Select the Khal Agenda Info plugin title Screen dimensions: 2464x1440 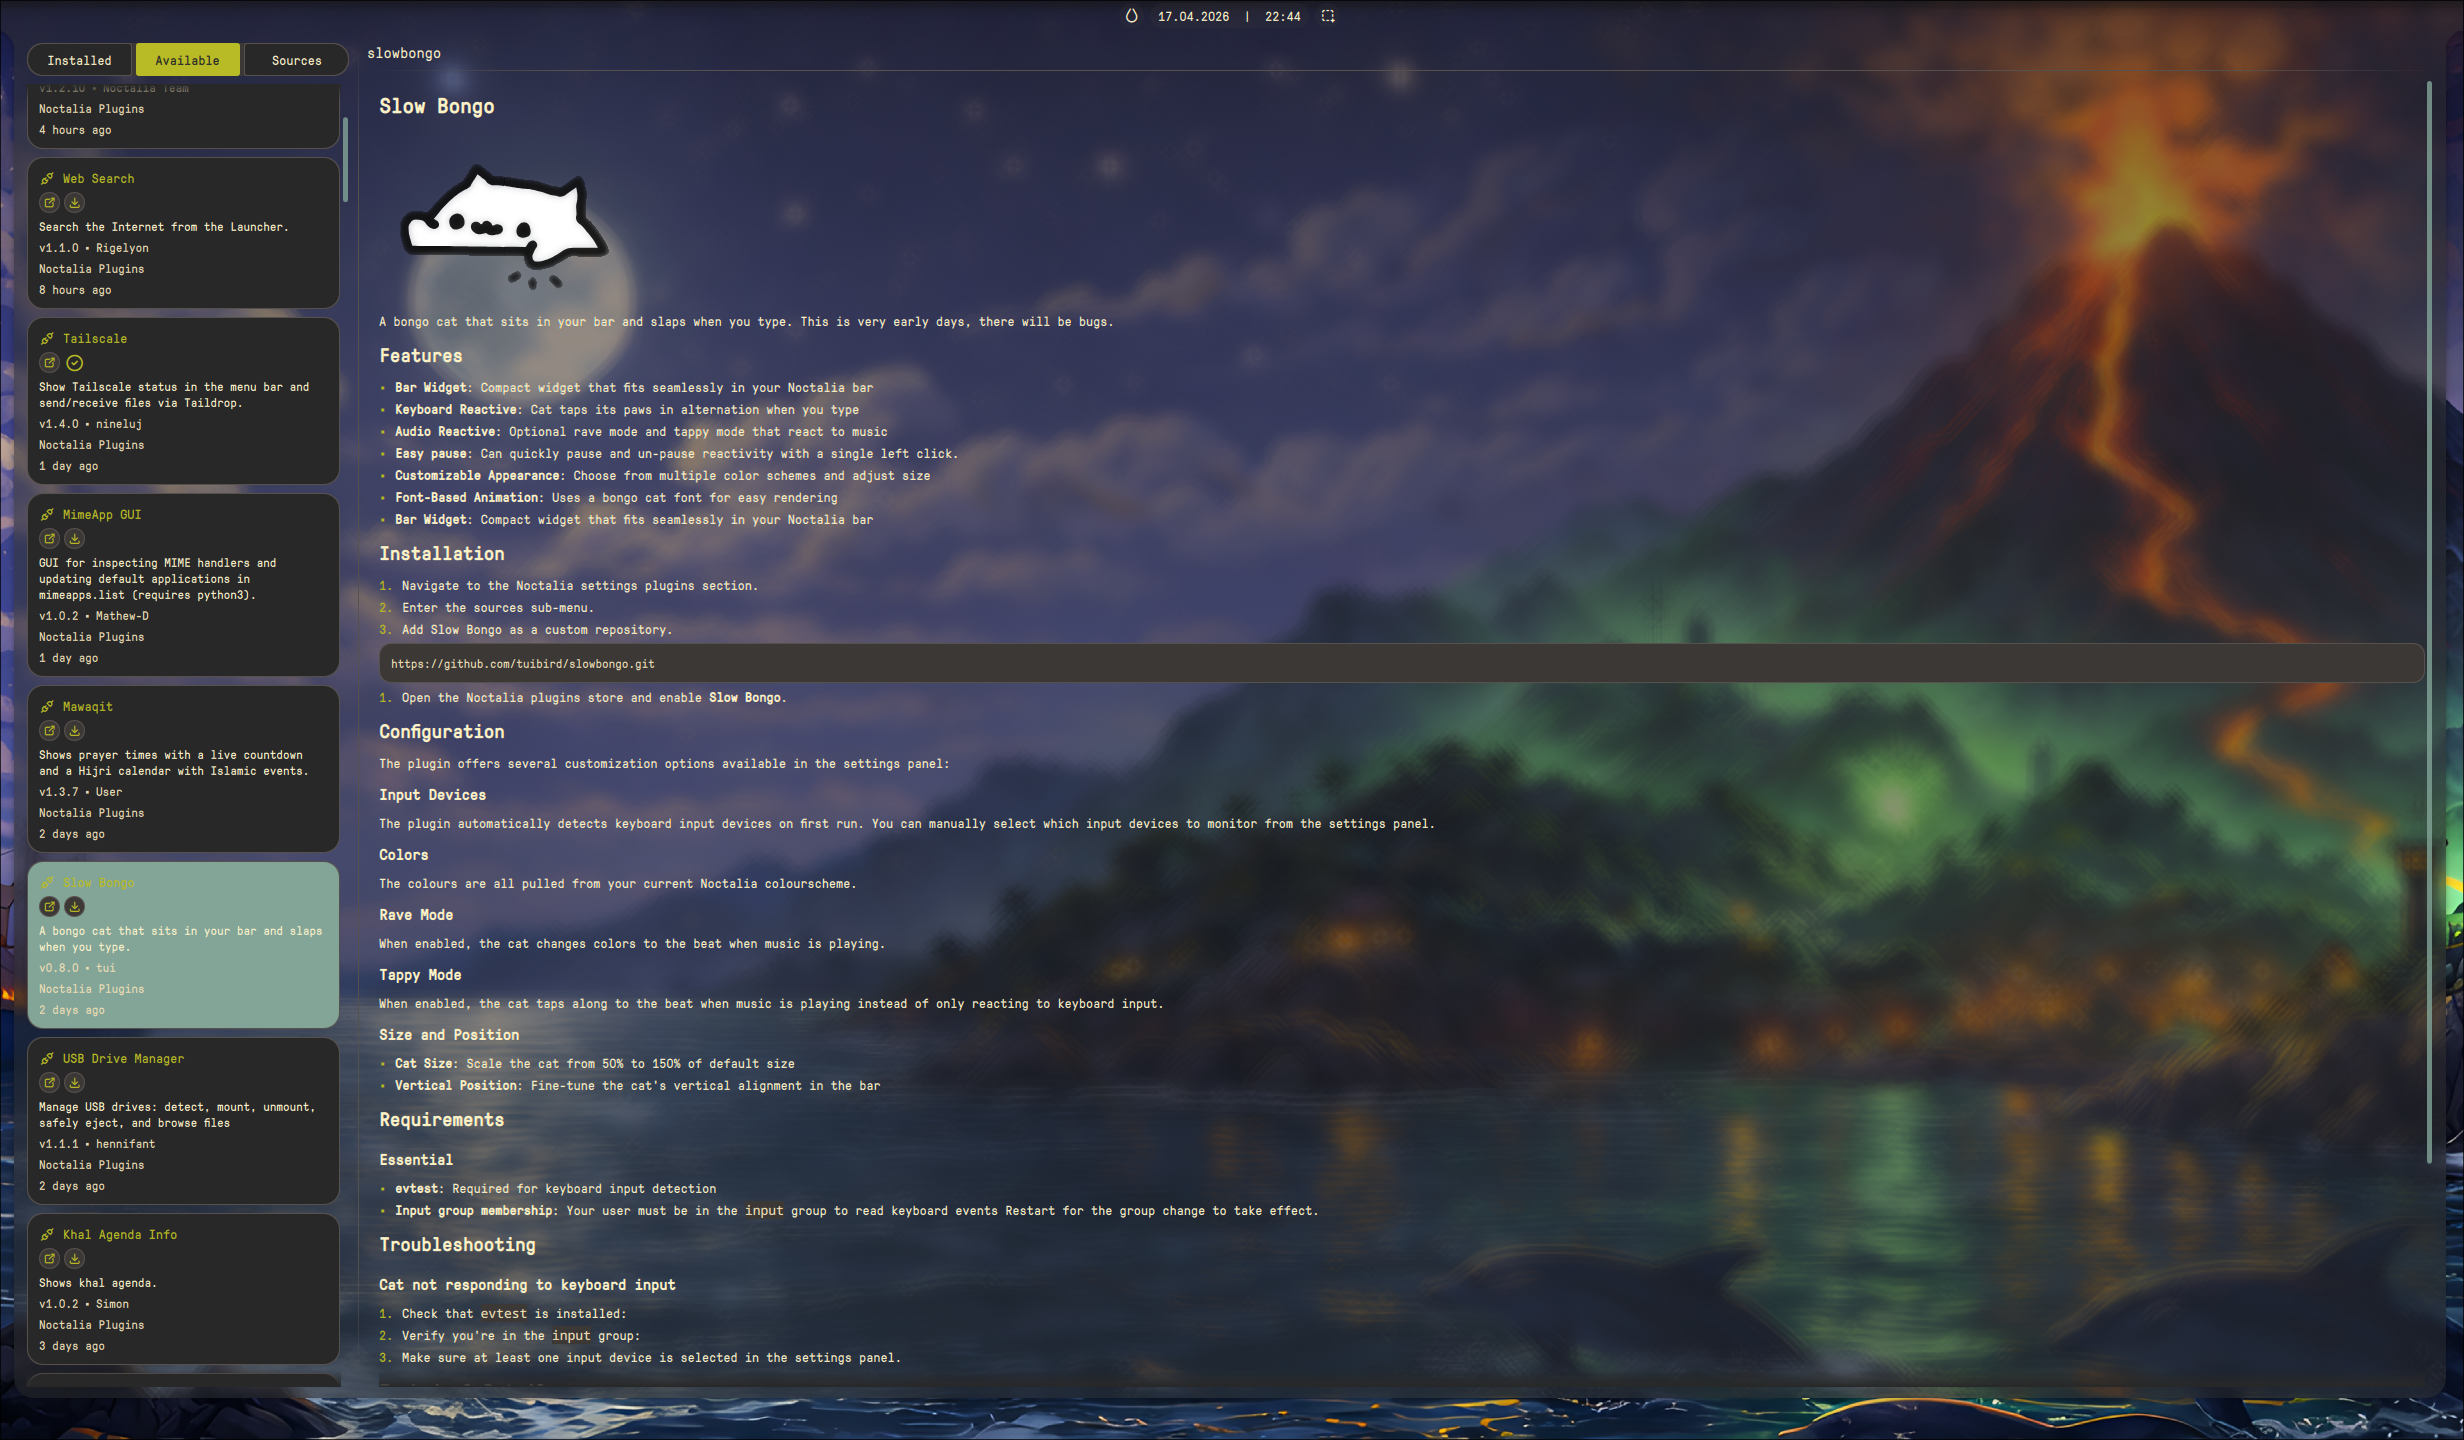point(120,1235)
